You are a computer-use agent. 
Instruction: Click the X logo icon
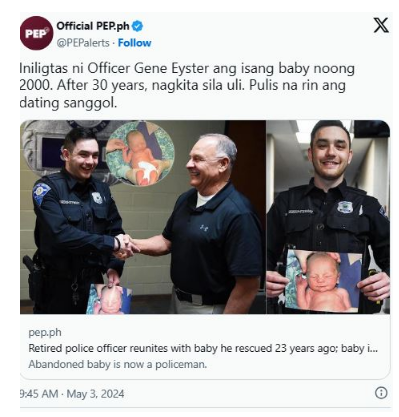pos(381,25)
